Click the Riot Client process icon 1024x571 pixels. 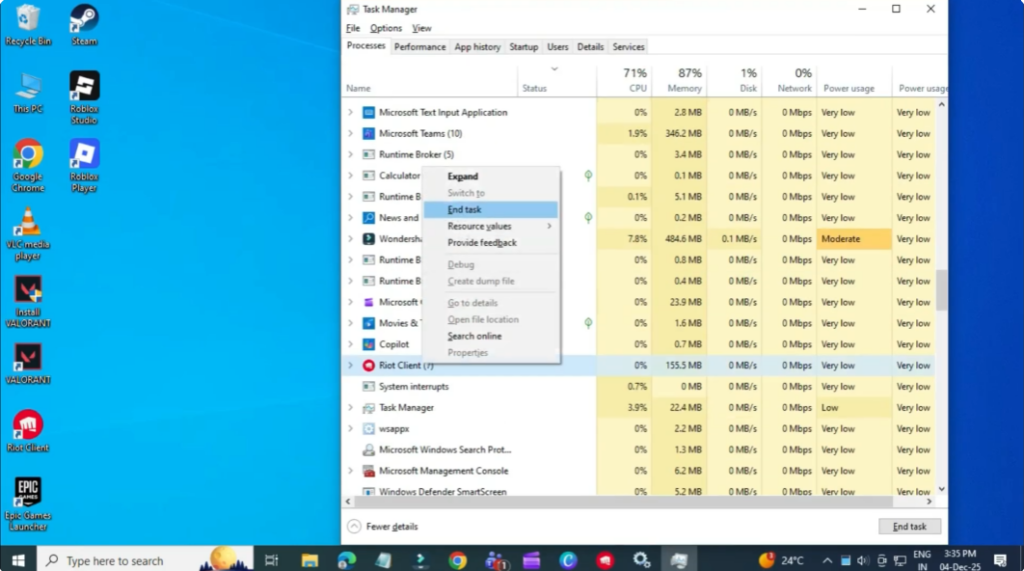(368, 365)
